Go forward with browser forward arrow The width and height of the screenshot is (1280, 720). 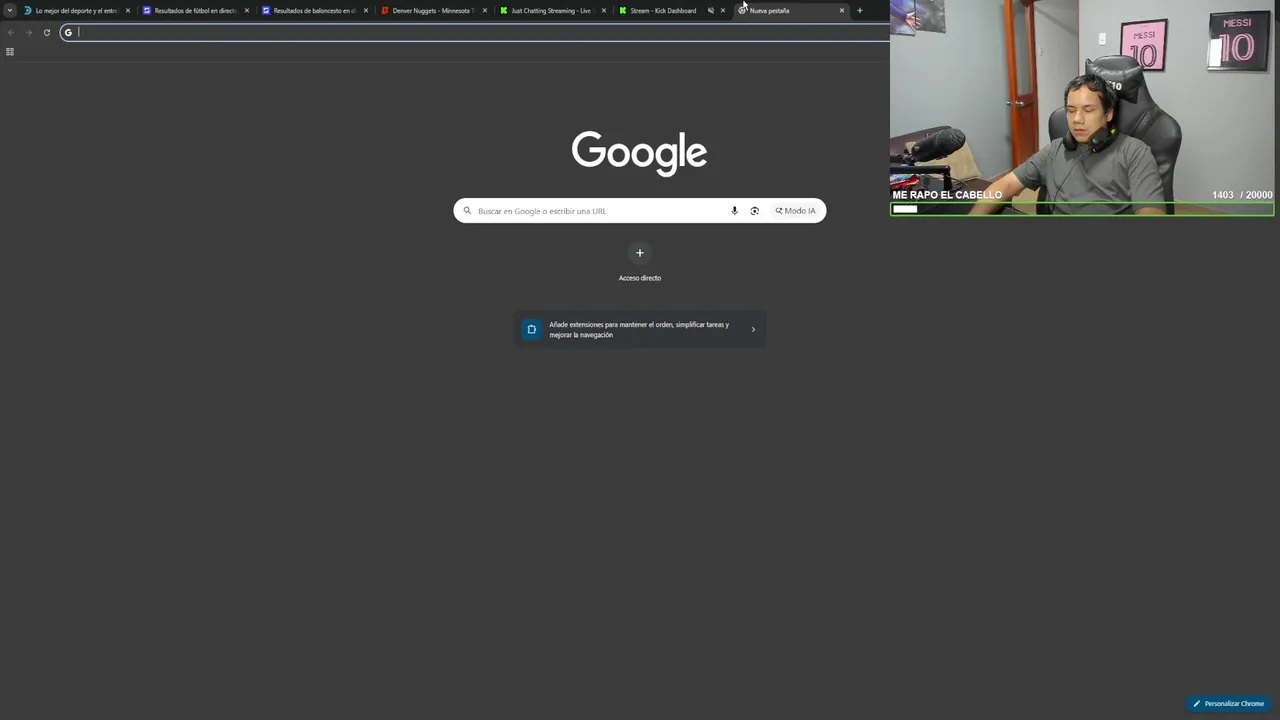point(28,32)
